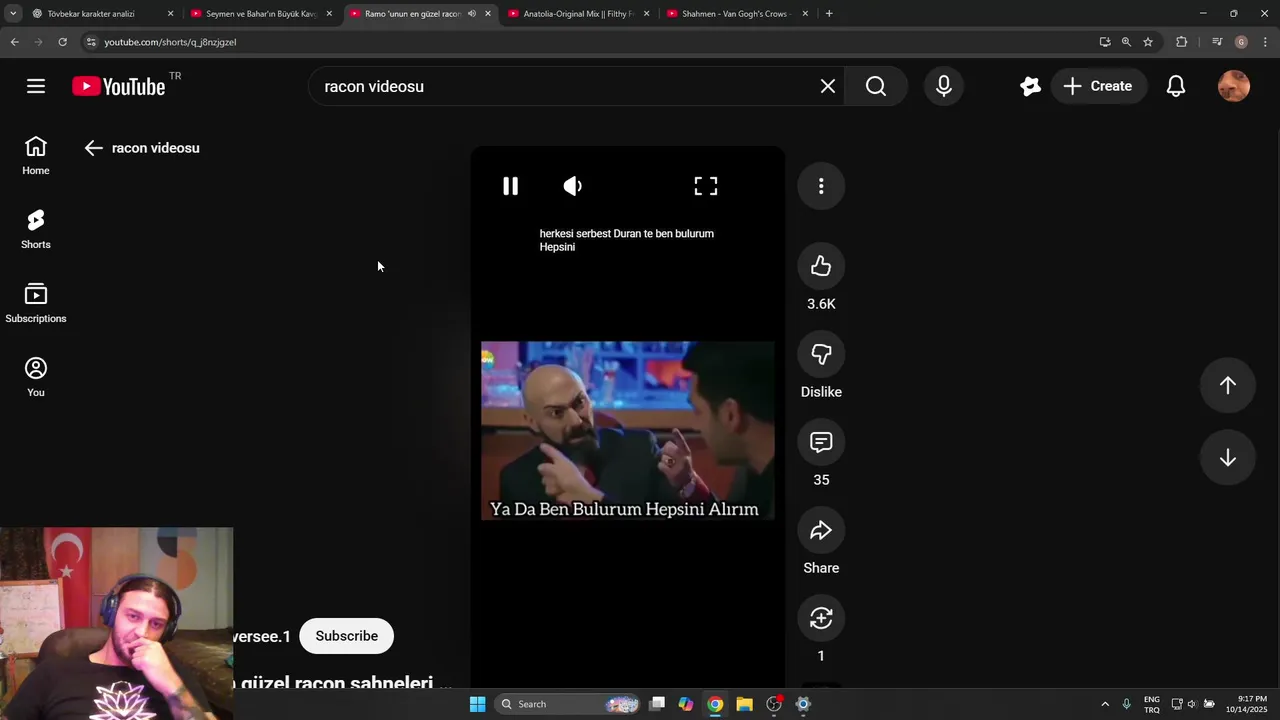This screenshot has width=1280, height=720.
Task: Mute the Ramo tab via speaker icon
Action: [x=471, y=14]
